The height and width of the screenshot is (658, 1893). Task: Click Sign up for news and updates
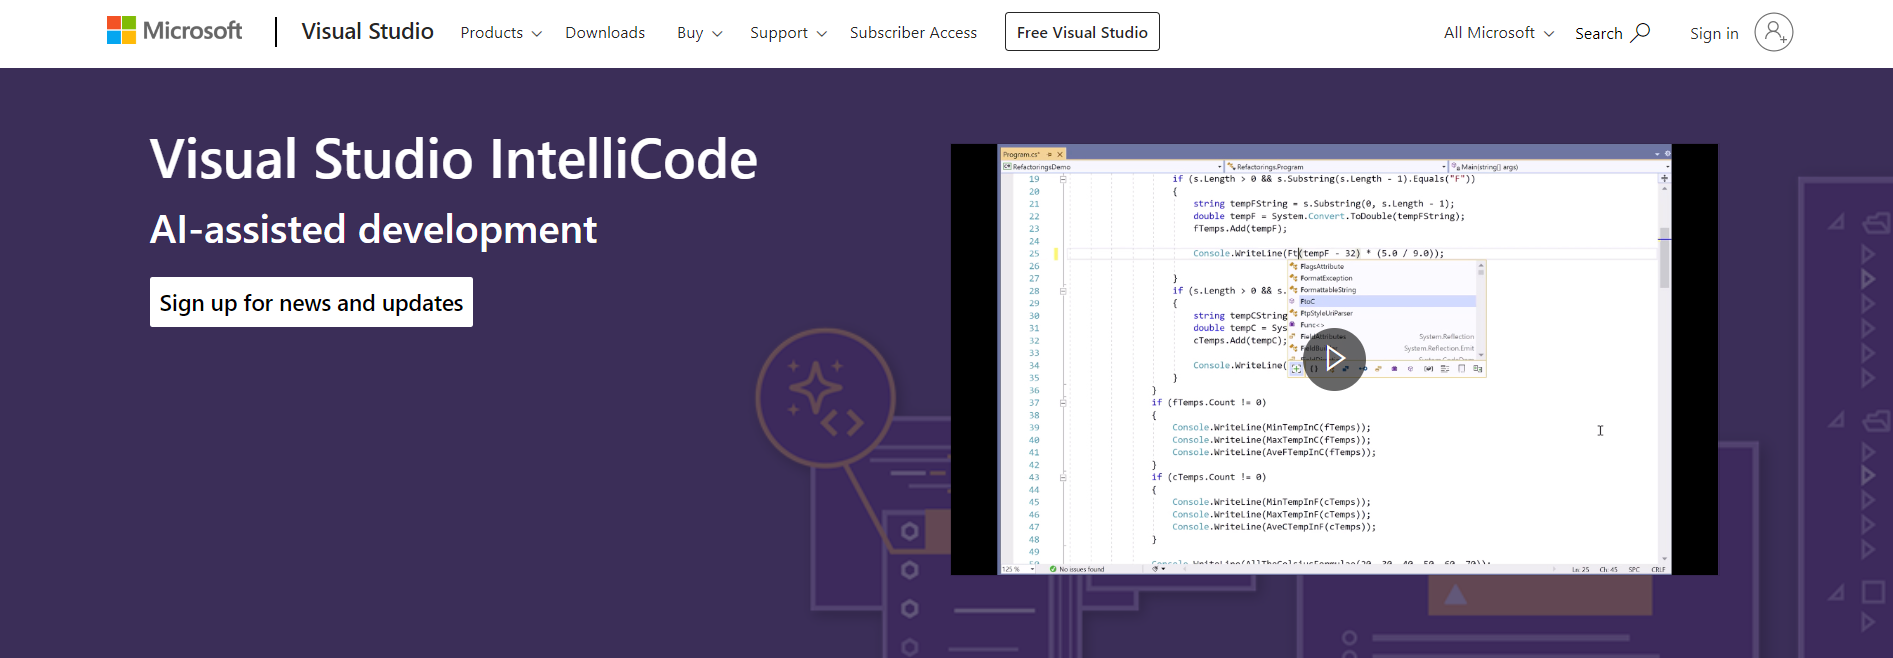pos(311,302)
